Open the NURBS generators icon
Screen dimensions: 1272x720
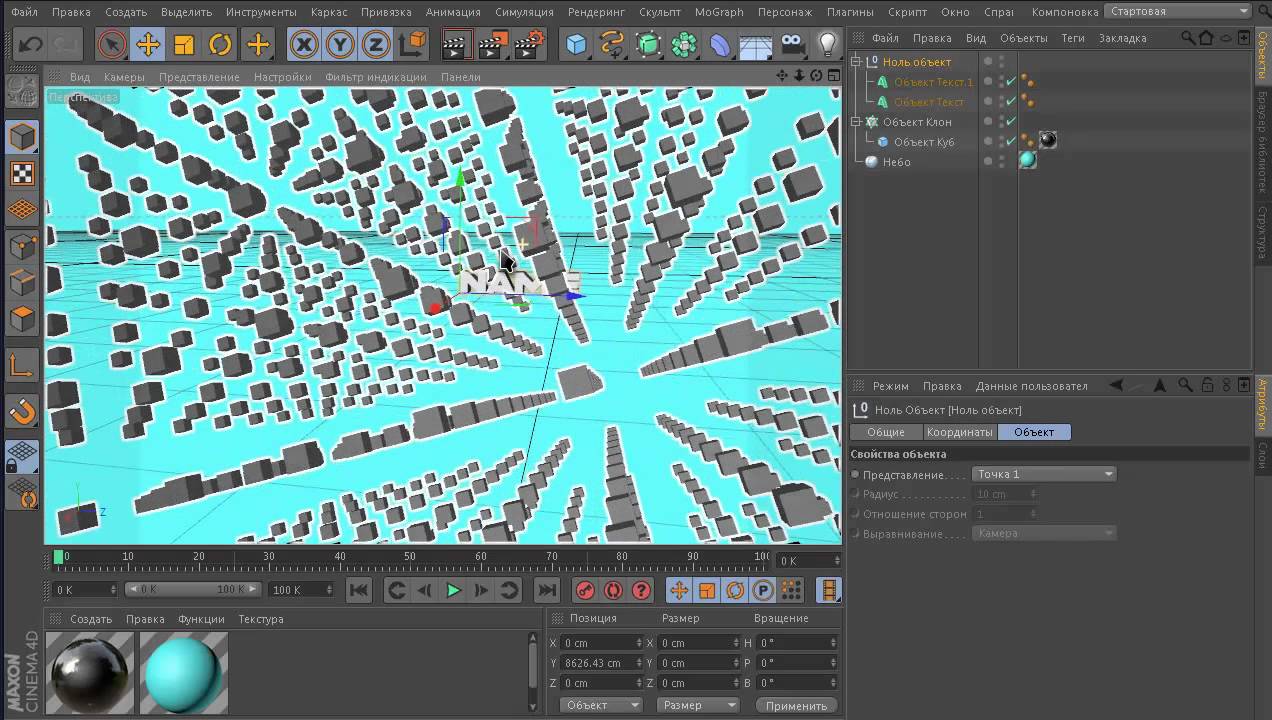click(648, 45)
